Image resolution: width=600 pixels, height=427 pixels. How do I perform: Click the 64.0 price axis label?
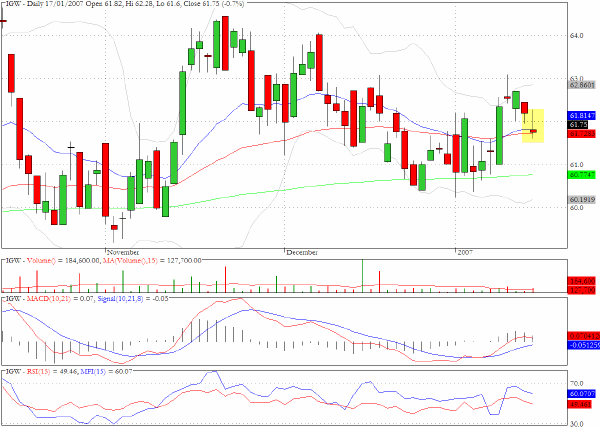(x=577, y=36)
